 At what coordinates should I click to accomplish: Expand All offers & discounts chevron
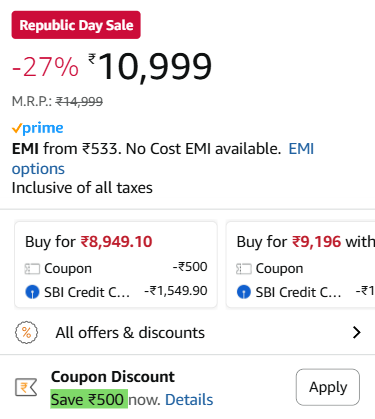357,332
